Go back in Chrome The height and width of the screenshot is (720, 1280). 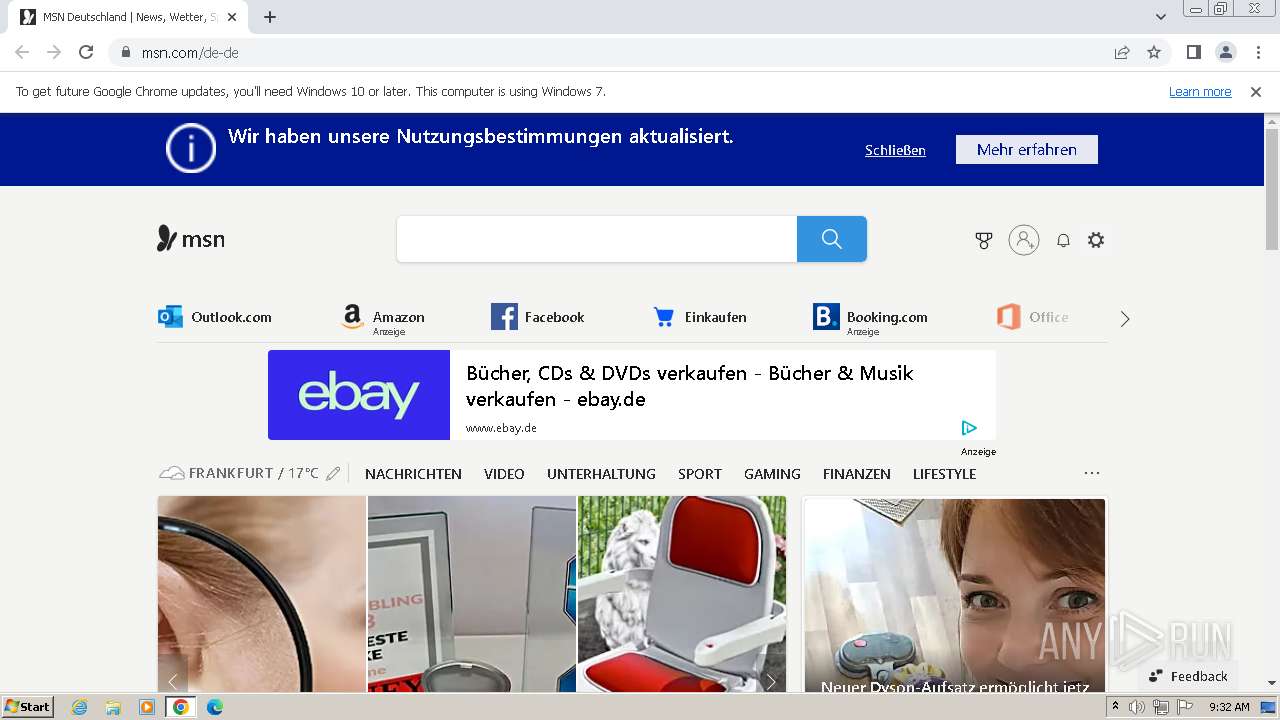click(x=22, y=52)
